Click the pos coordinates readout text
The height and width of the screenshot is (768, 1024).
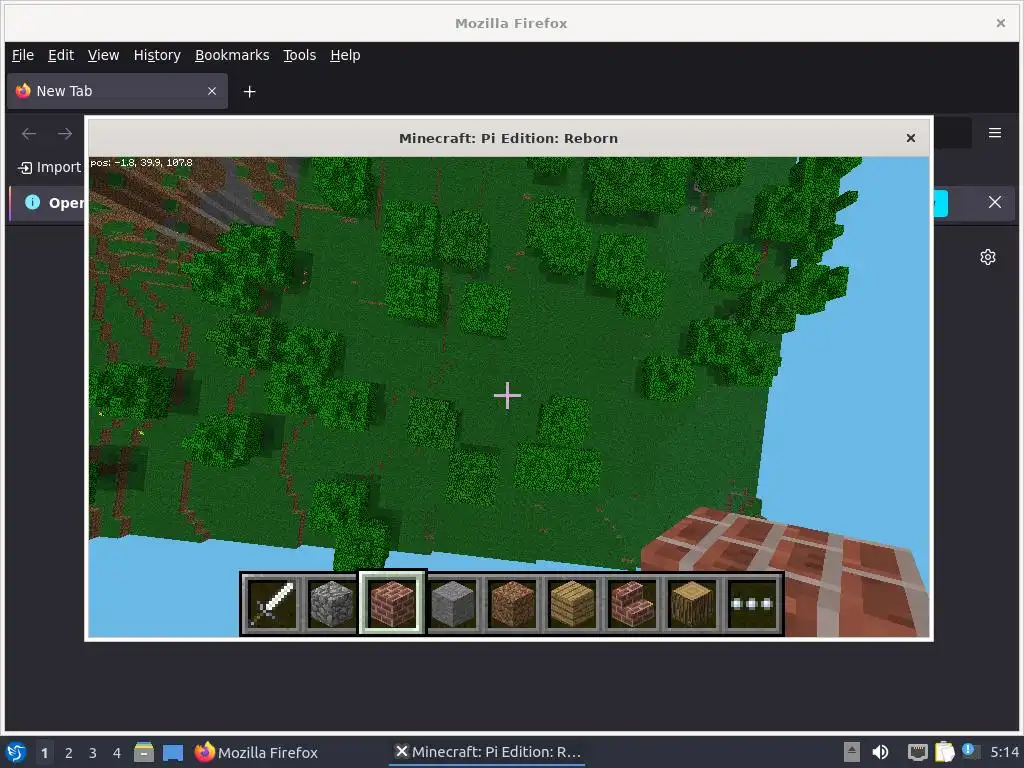click(141, 163)
